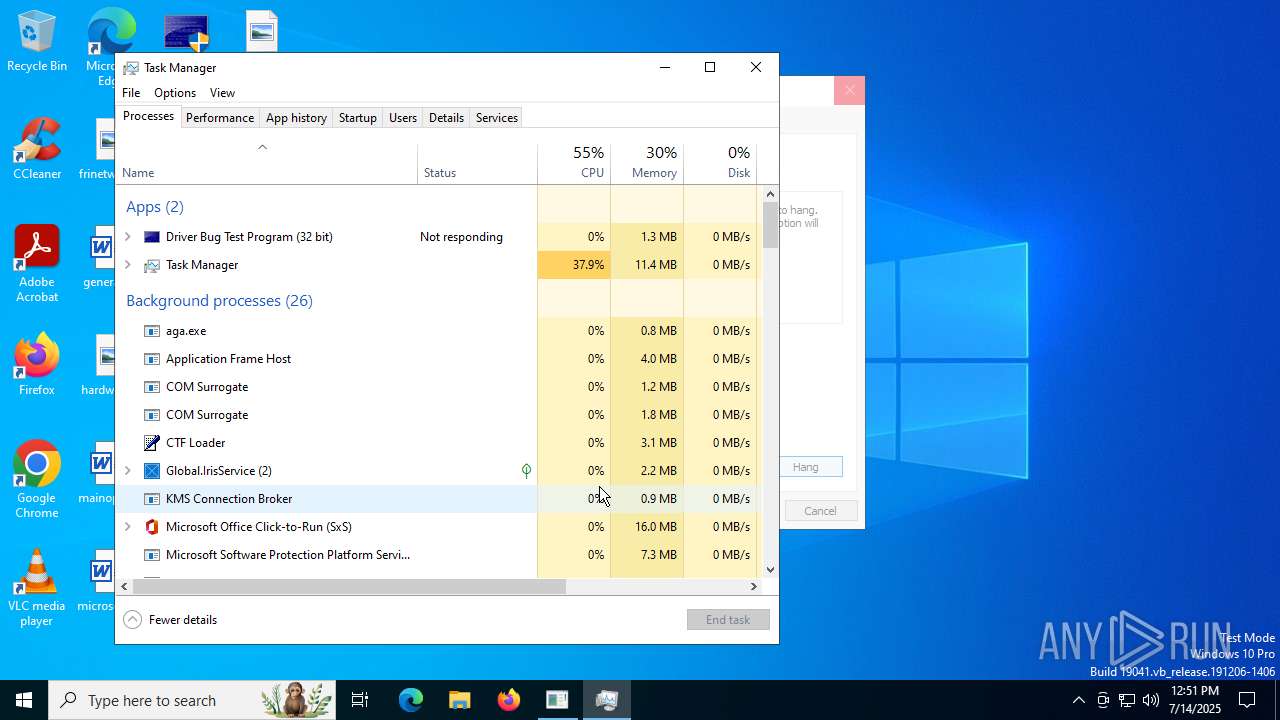Open the View menu
Screen dimensions: 1280x720
[x=222, y=93]
